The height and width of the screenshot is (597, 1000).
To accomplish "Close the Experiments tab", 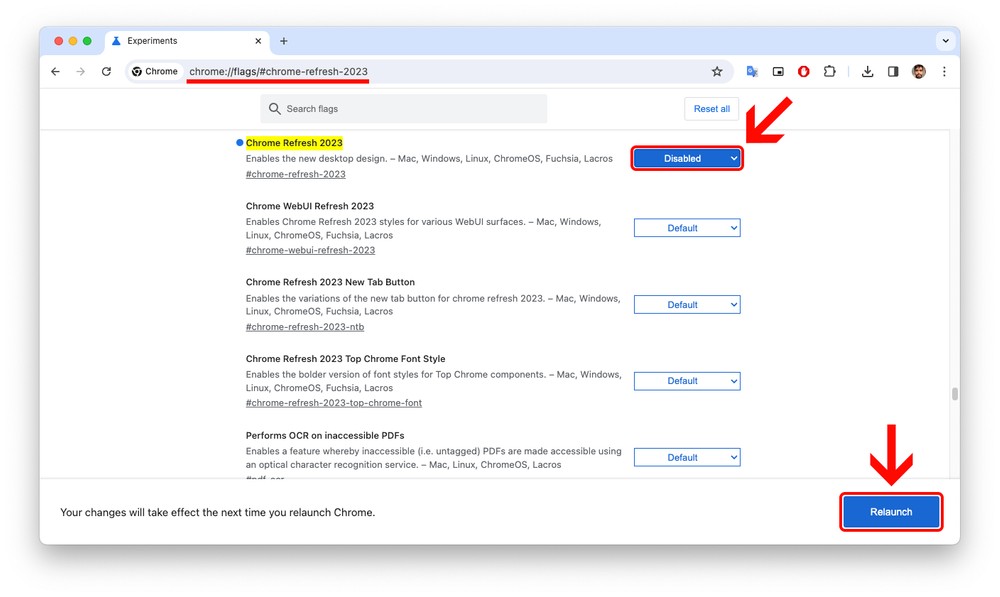I will coord(258,41).
